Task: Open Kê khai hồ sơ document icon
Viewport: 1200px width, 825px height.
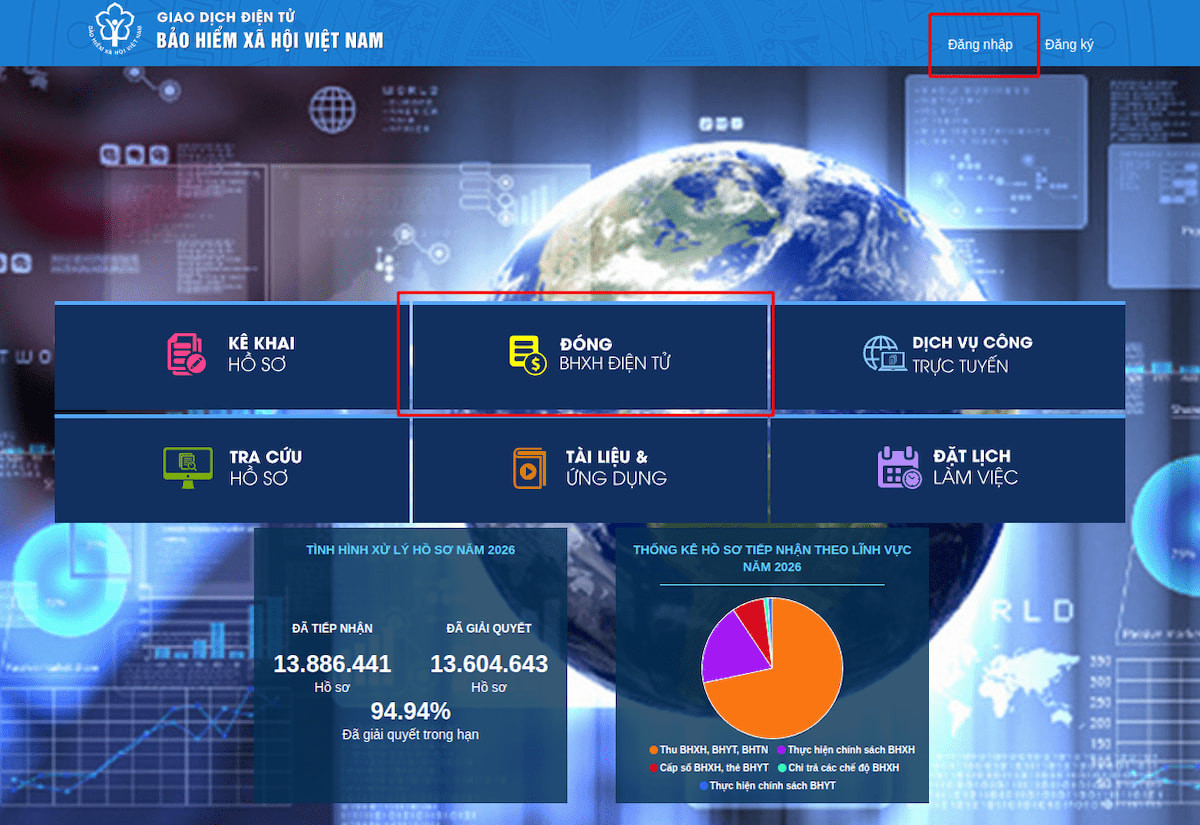Action: (187, 354)
